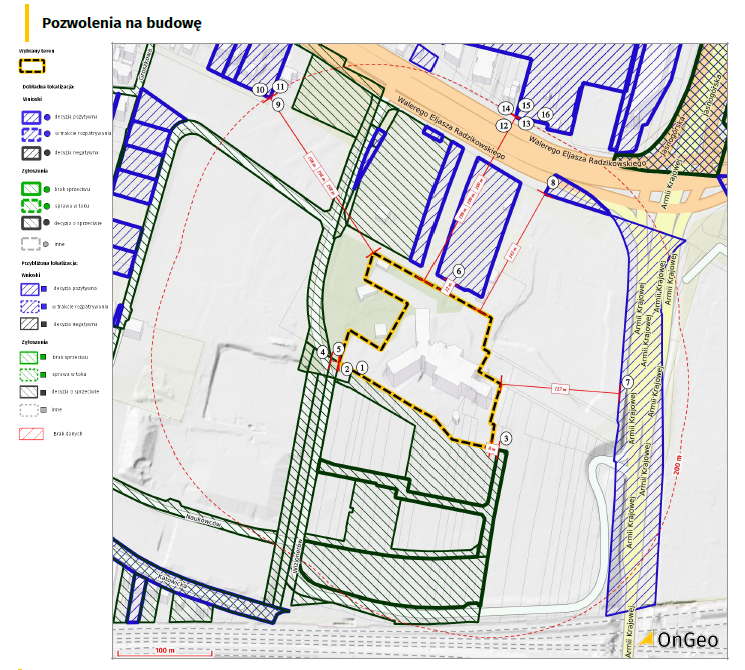Click numbered marker 3 on the map
Screen dimensions: 745x670
506,438
